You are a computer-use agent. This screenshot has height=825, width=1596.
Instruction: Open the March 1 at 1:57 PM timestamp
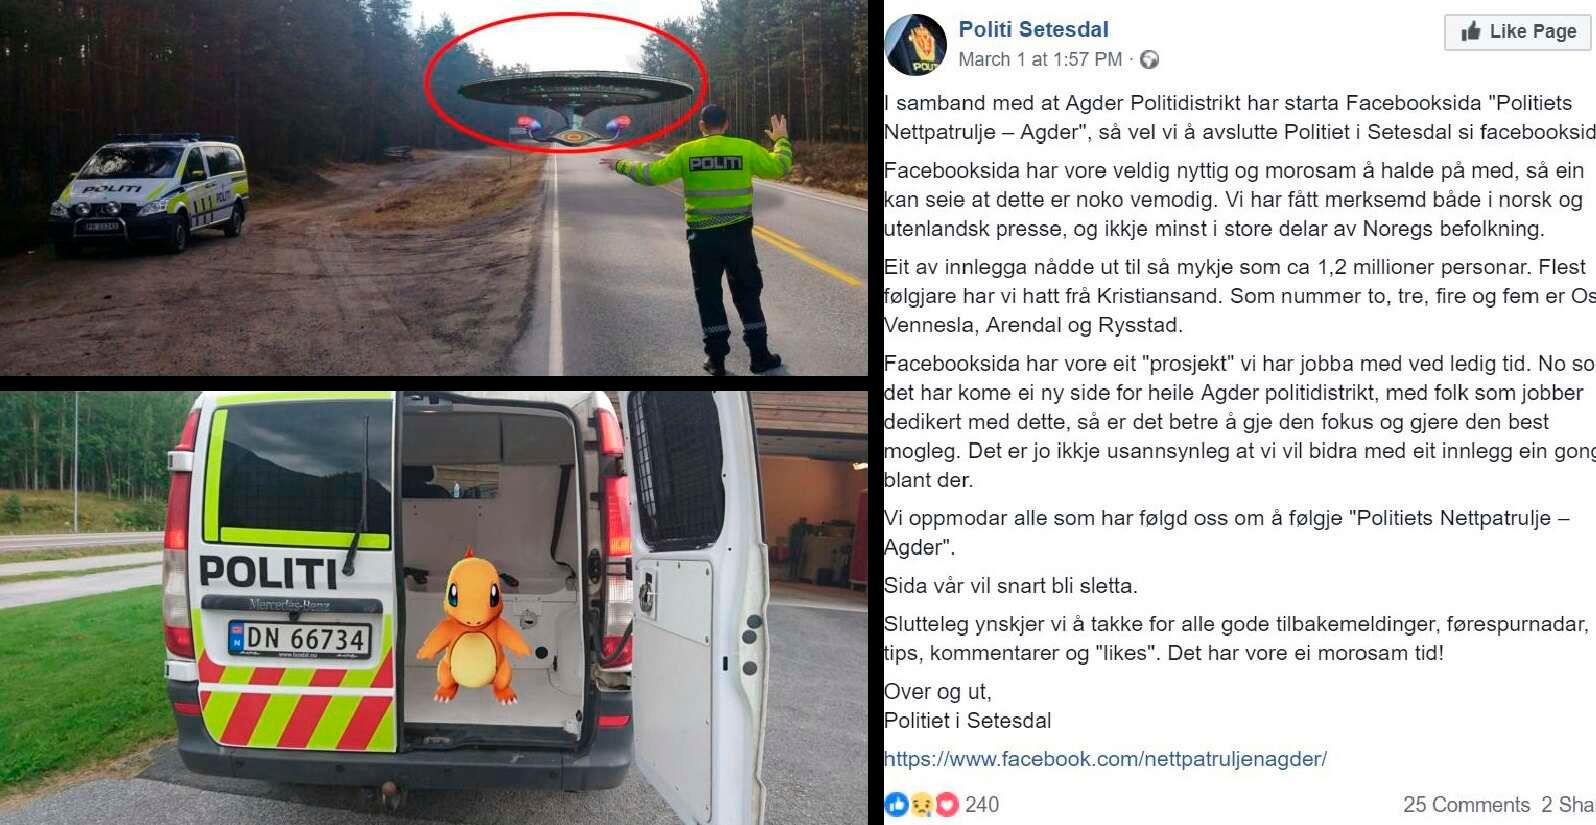pos(1040,60)
